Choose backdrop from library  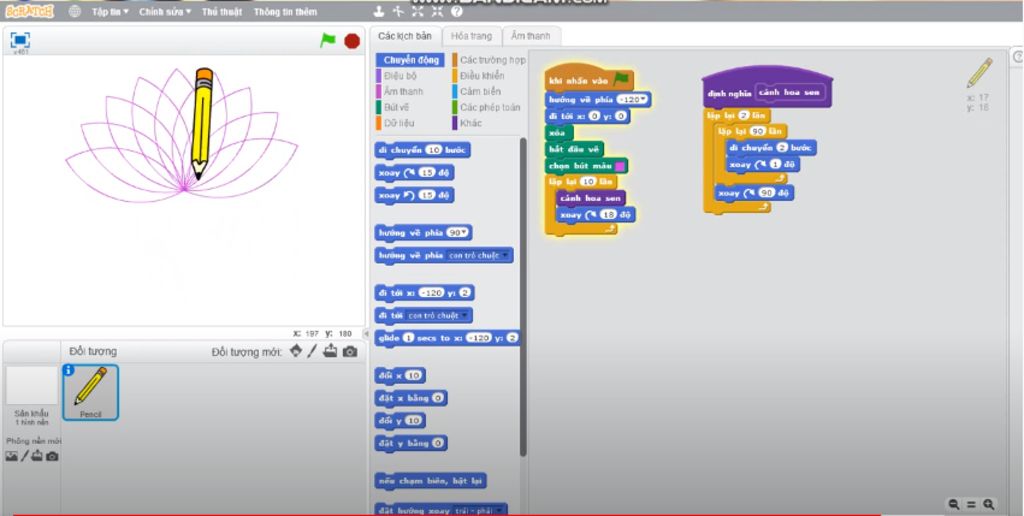[11, 456]
